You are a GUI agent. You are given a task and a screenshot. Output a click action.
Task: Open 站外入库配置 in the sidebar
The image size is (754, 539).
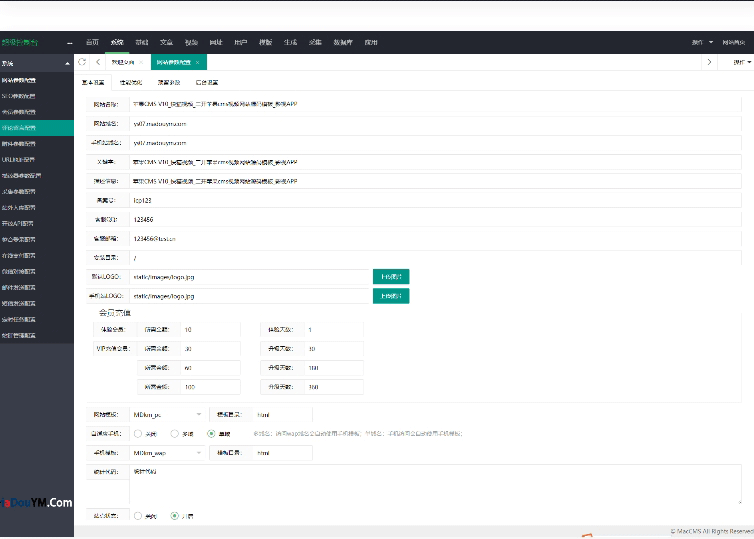point(19,208)
